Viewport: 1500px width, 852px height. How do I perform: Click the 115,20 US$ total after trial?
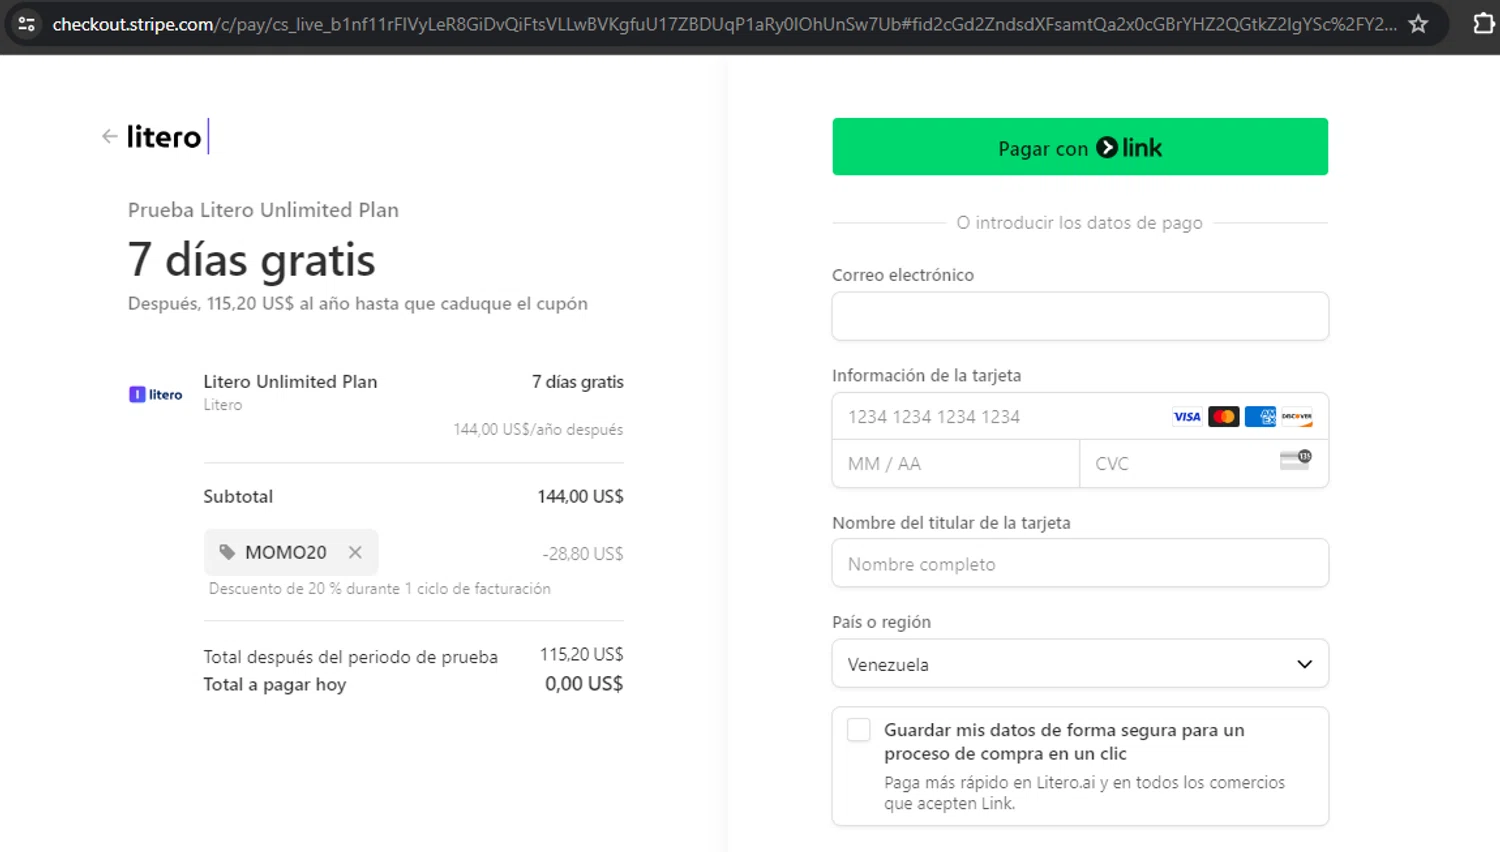[x=582, y=654]
